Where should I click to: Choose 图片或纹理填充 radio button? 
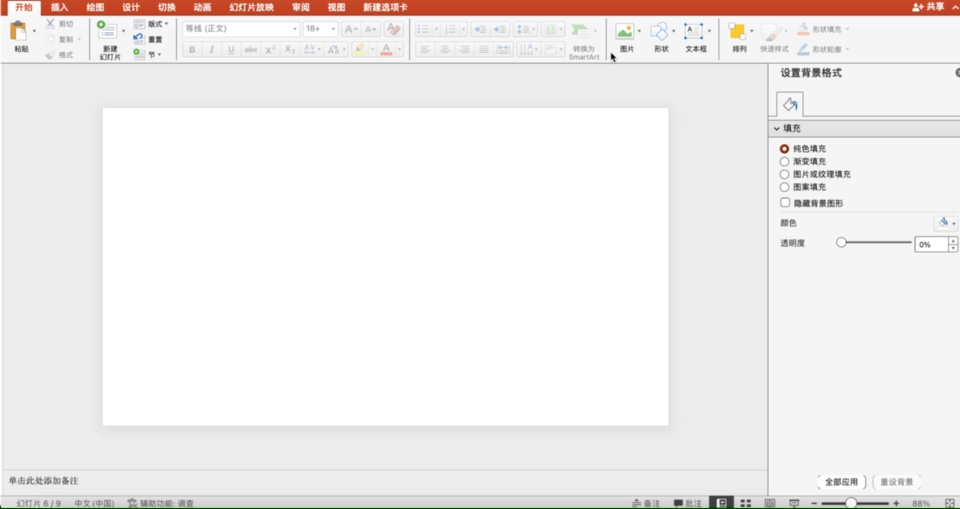tap(785, 174)
